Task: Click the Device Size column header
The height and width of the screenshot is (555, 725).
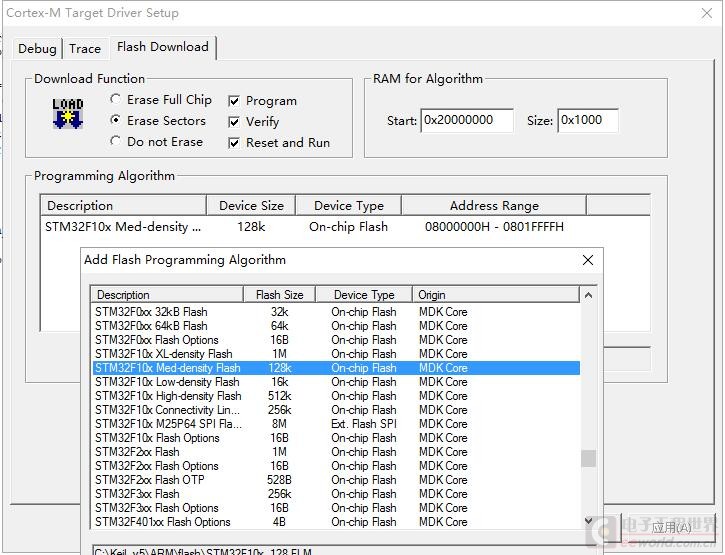Action: (x=251, y=205)
